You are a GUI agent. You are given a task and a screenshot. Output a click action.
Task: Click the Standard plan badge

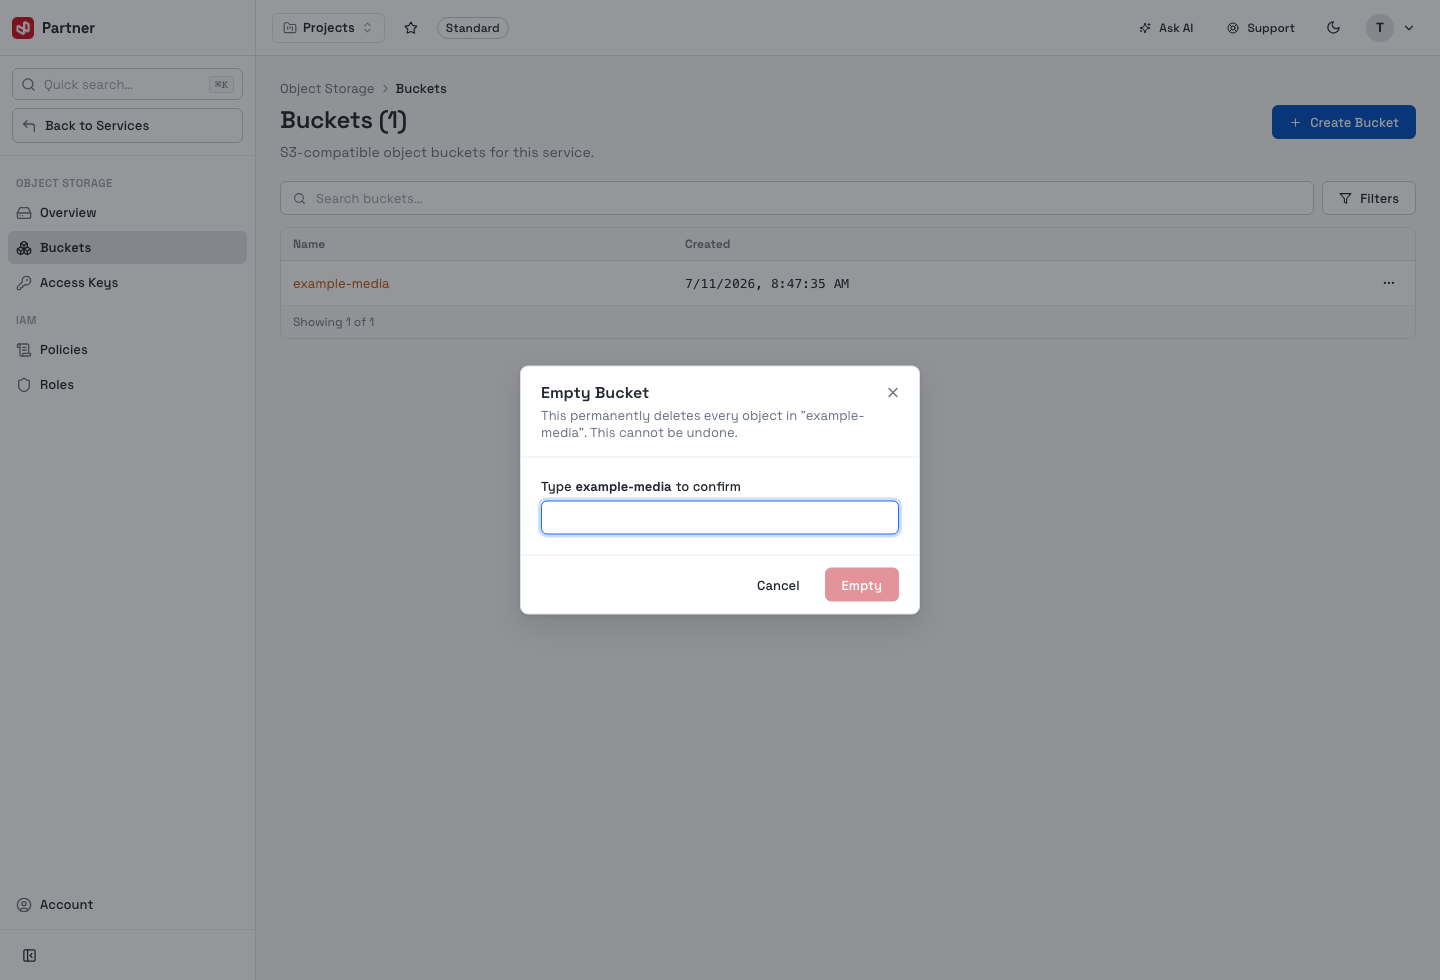tap(473, 28)
